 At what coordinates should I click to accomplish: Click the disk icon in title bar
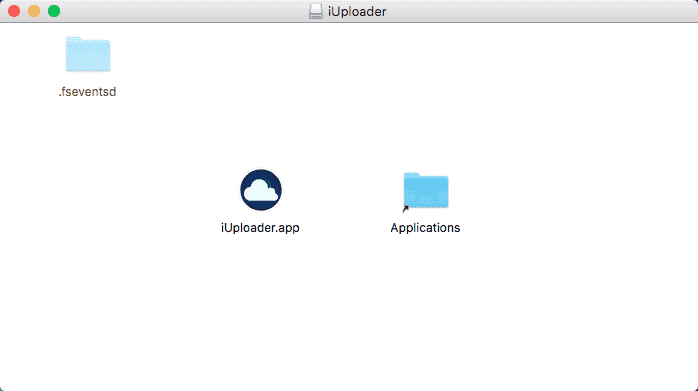click(x=316, y=11)
